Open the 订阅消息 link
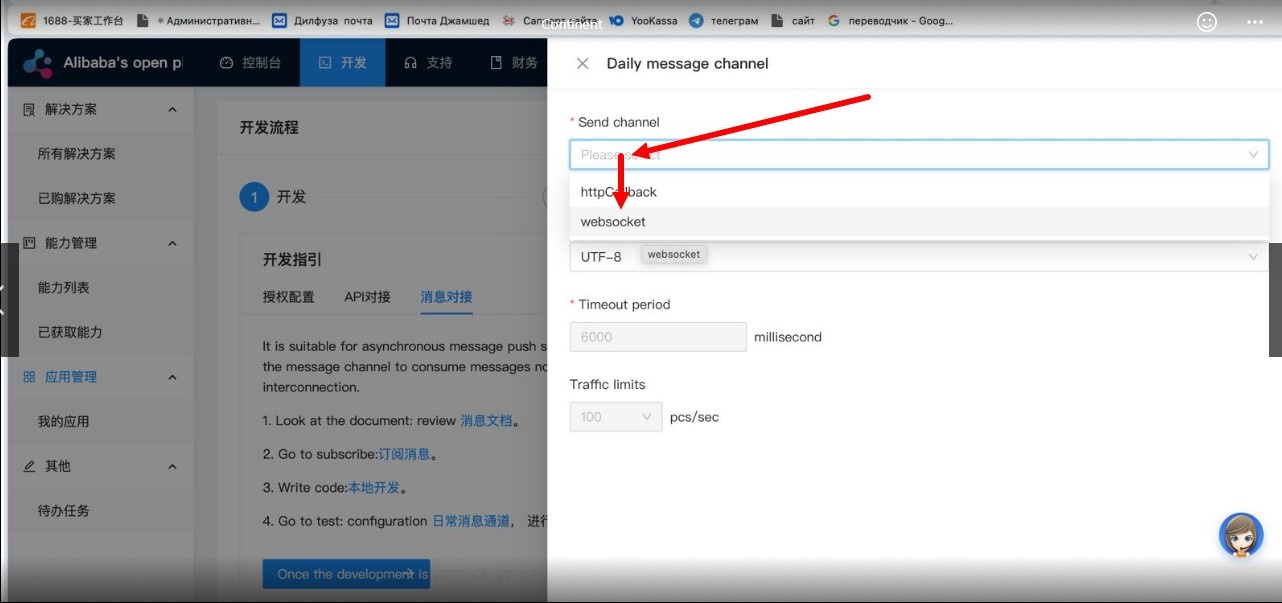The height and width of the screenshot is (603, 1282). coord(404,454)
